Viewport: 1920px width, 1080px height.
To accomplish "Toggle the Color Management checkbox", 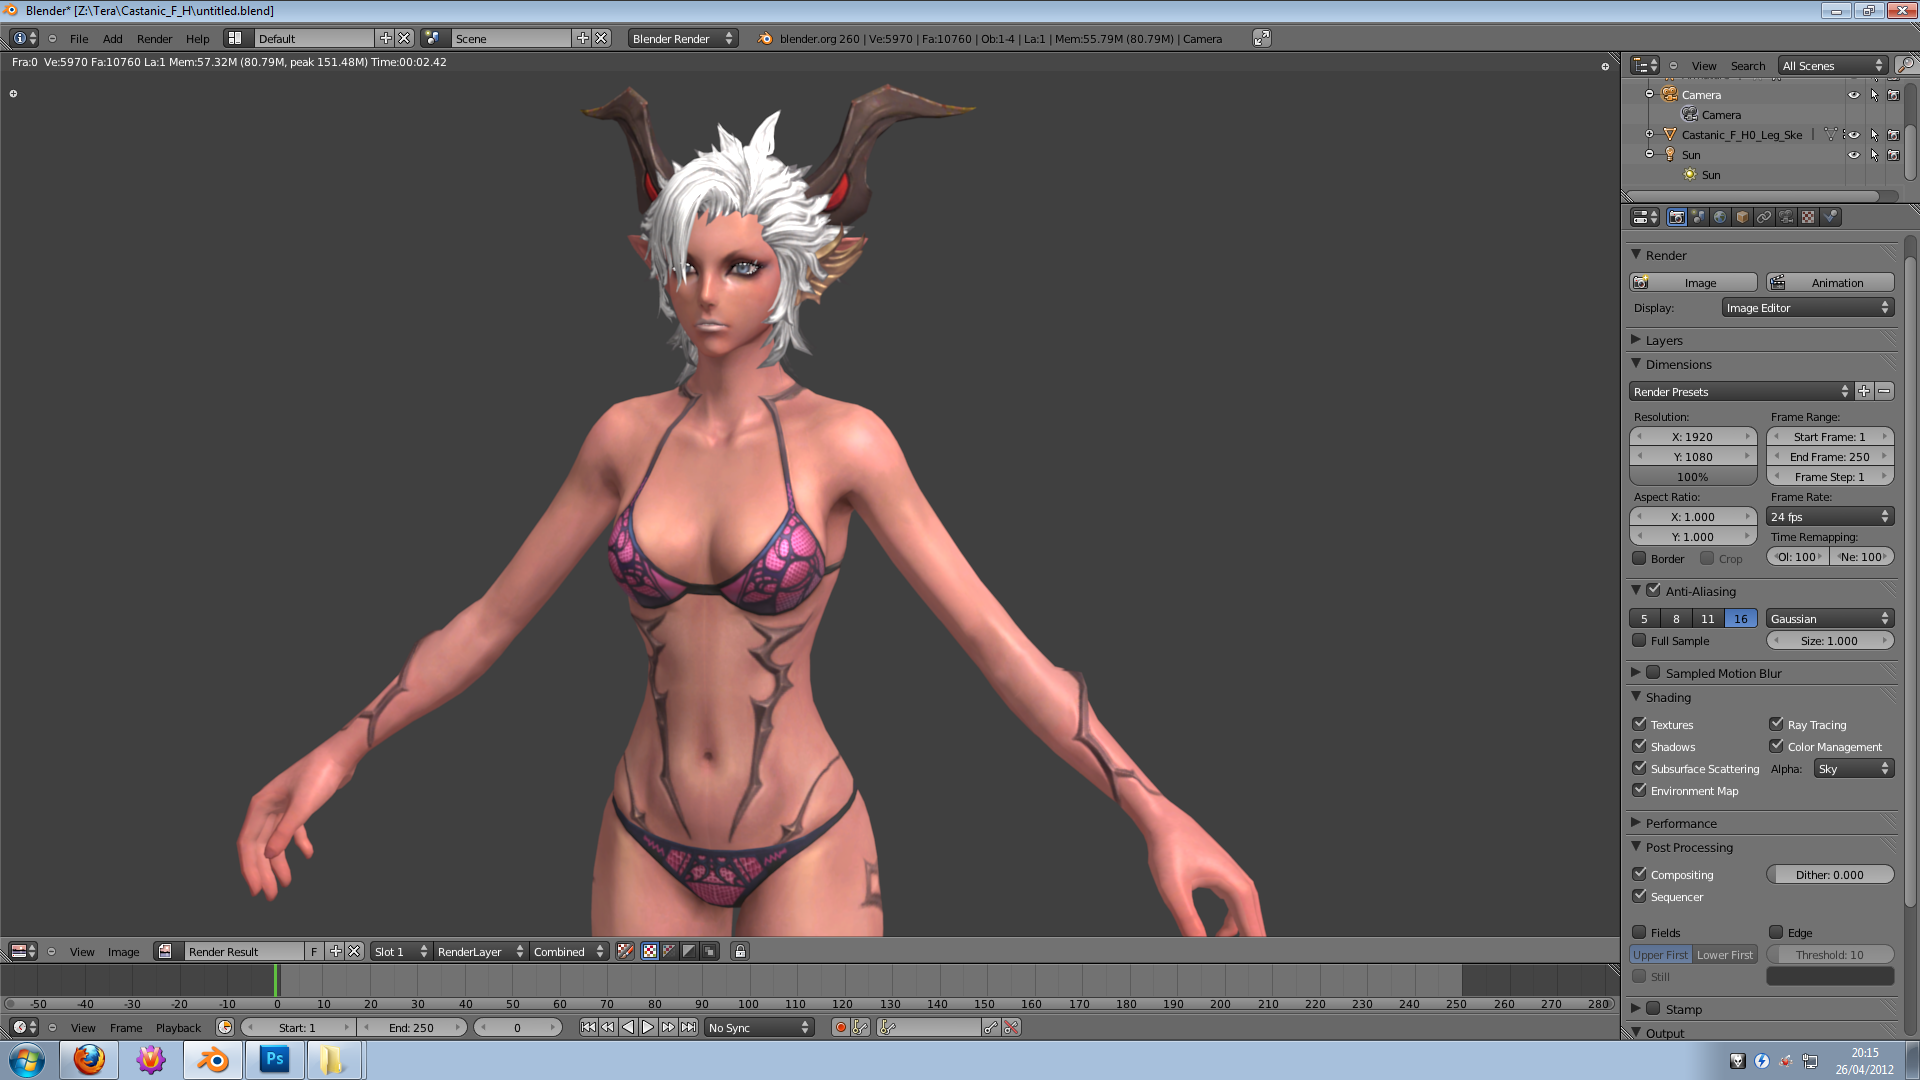I will click(1776, 746).
